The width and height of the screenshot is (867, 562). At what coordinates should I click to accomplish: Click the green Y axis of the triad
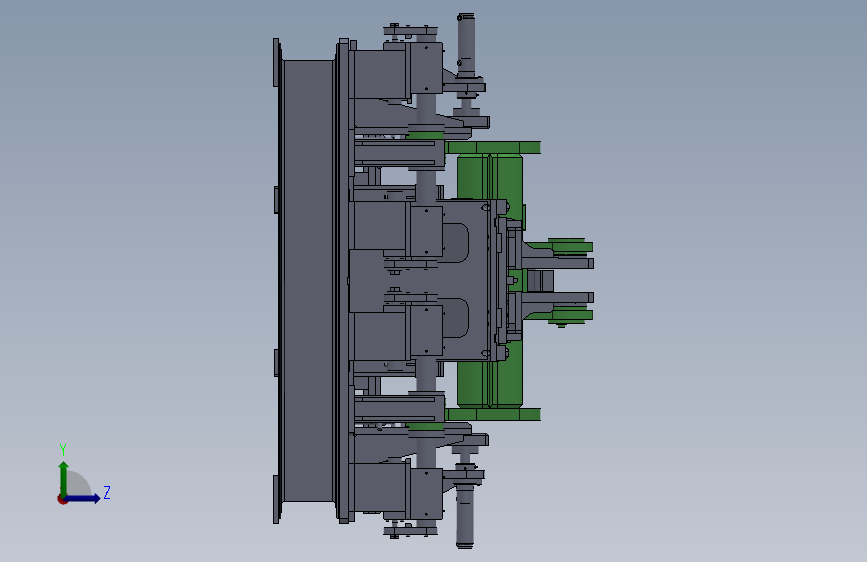(64, 478)
